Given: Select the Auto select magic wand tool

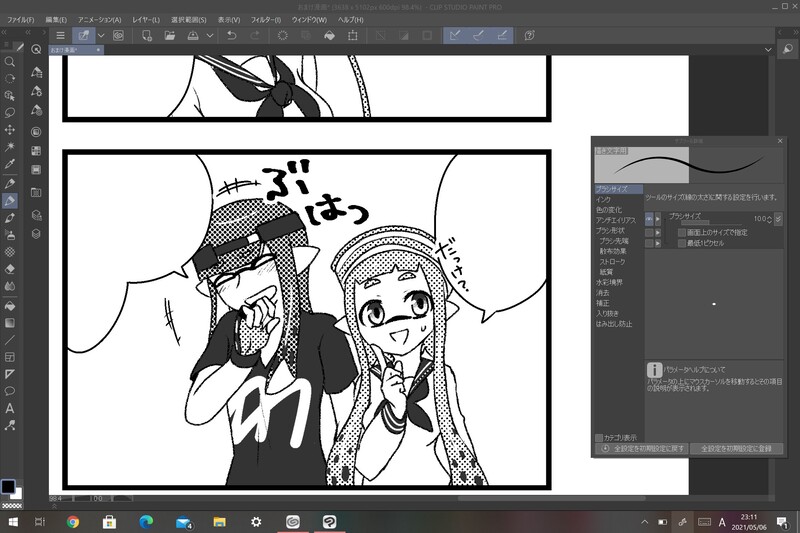Looking at the screenshot, I should (9, 147).
